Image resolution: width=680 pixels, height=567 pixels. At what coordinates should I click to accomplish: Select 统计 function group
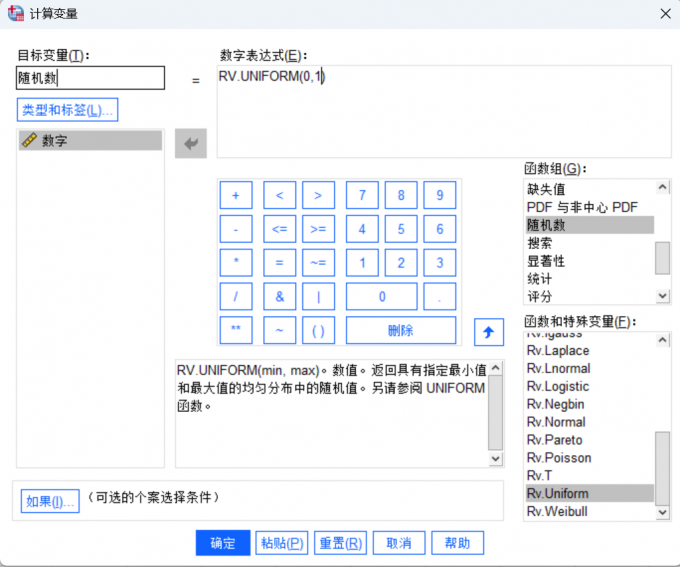pyautogui.click(x=589, y=279)
